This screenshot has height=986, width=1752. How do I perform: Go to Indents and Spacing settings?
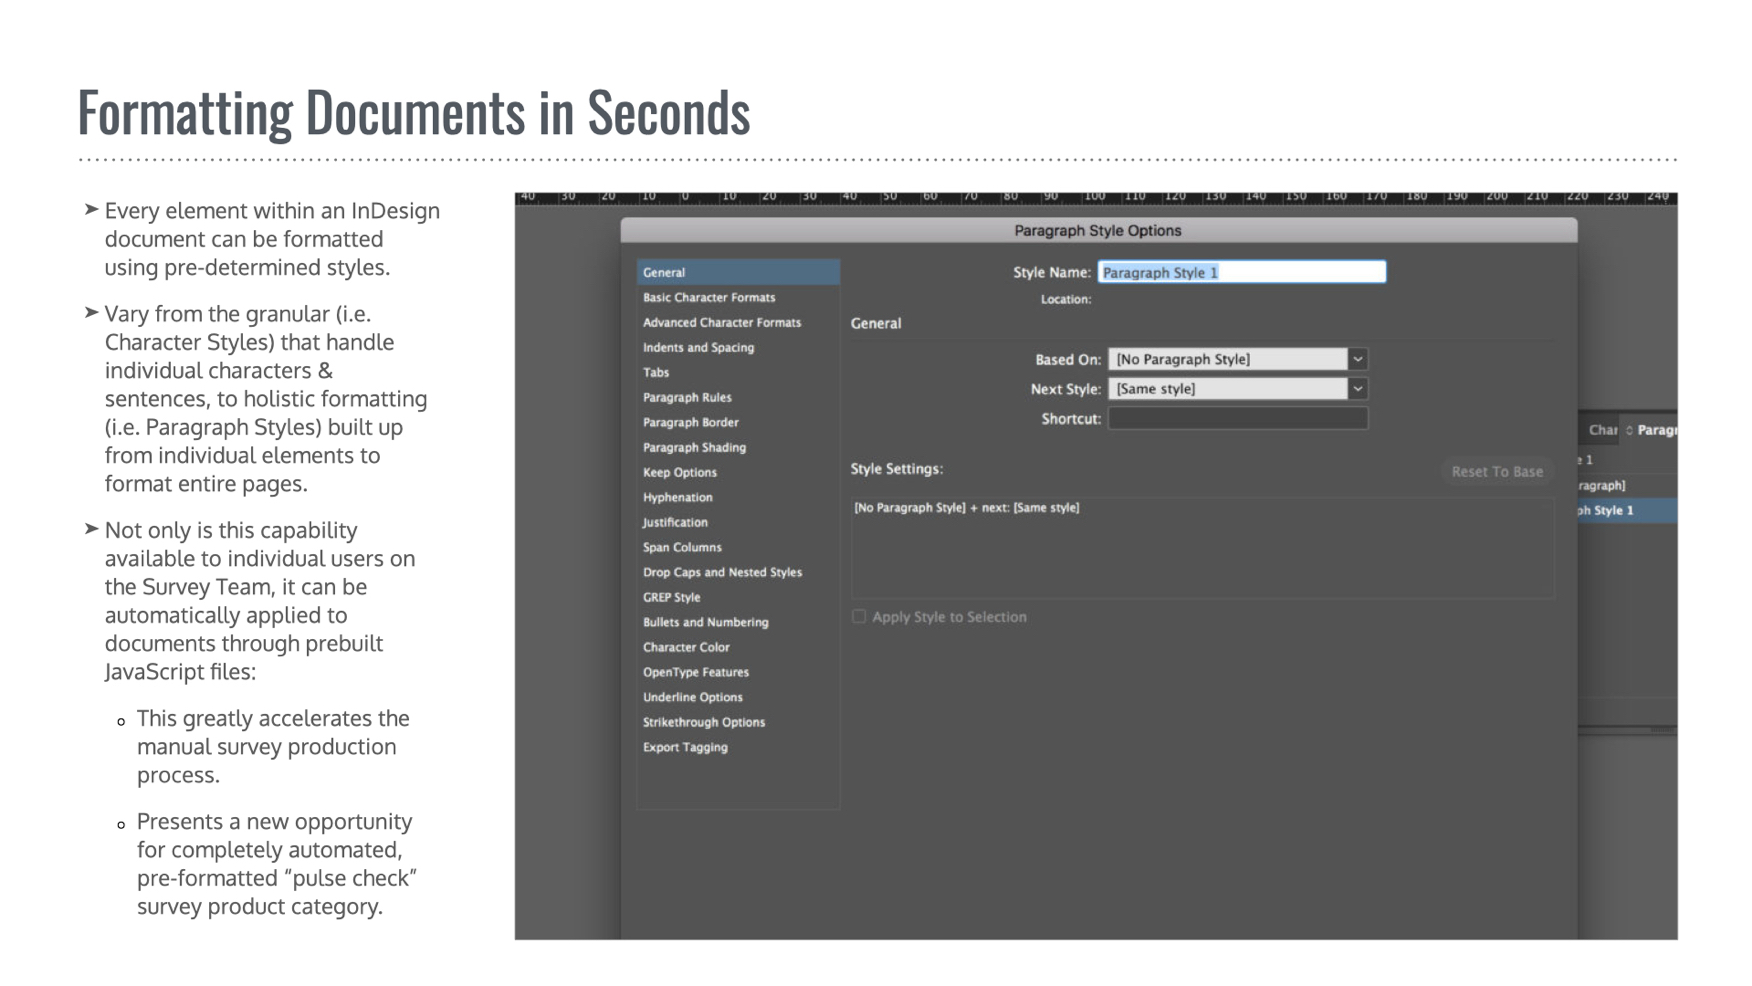[x=698, y=347]
